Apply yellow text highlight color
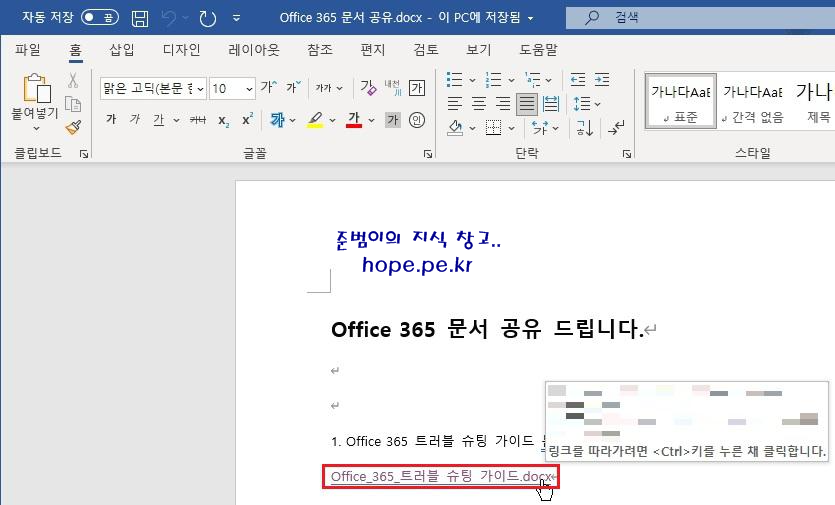The width and height of the screenshot is (835, 505). pos(315,120)
